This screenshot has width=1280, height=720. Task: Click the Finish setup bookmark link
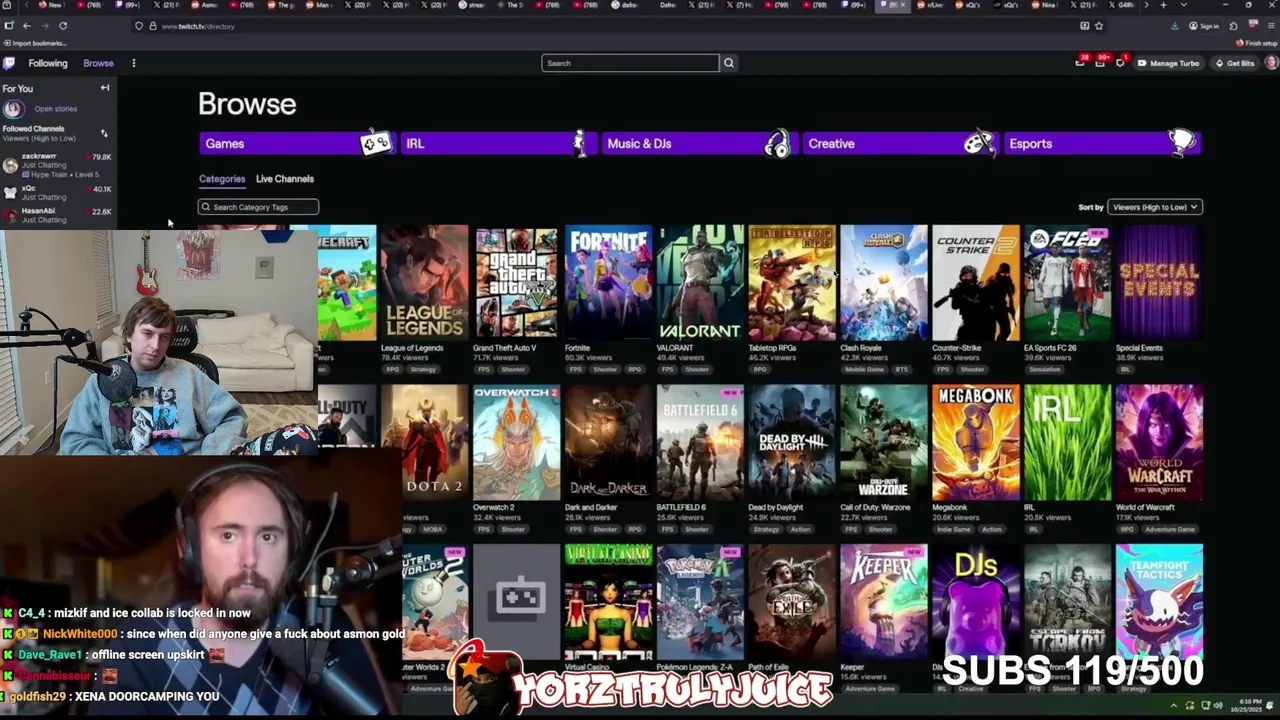pyautogui.click(x=1257, y=43)
